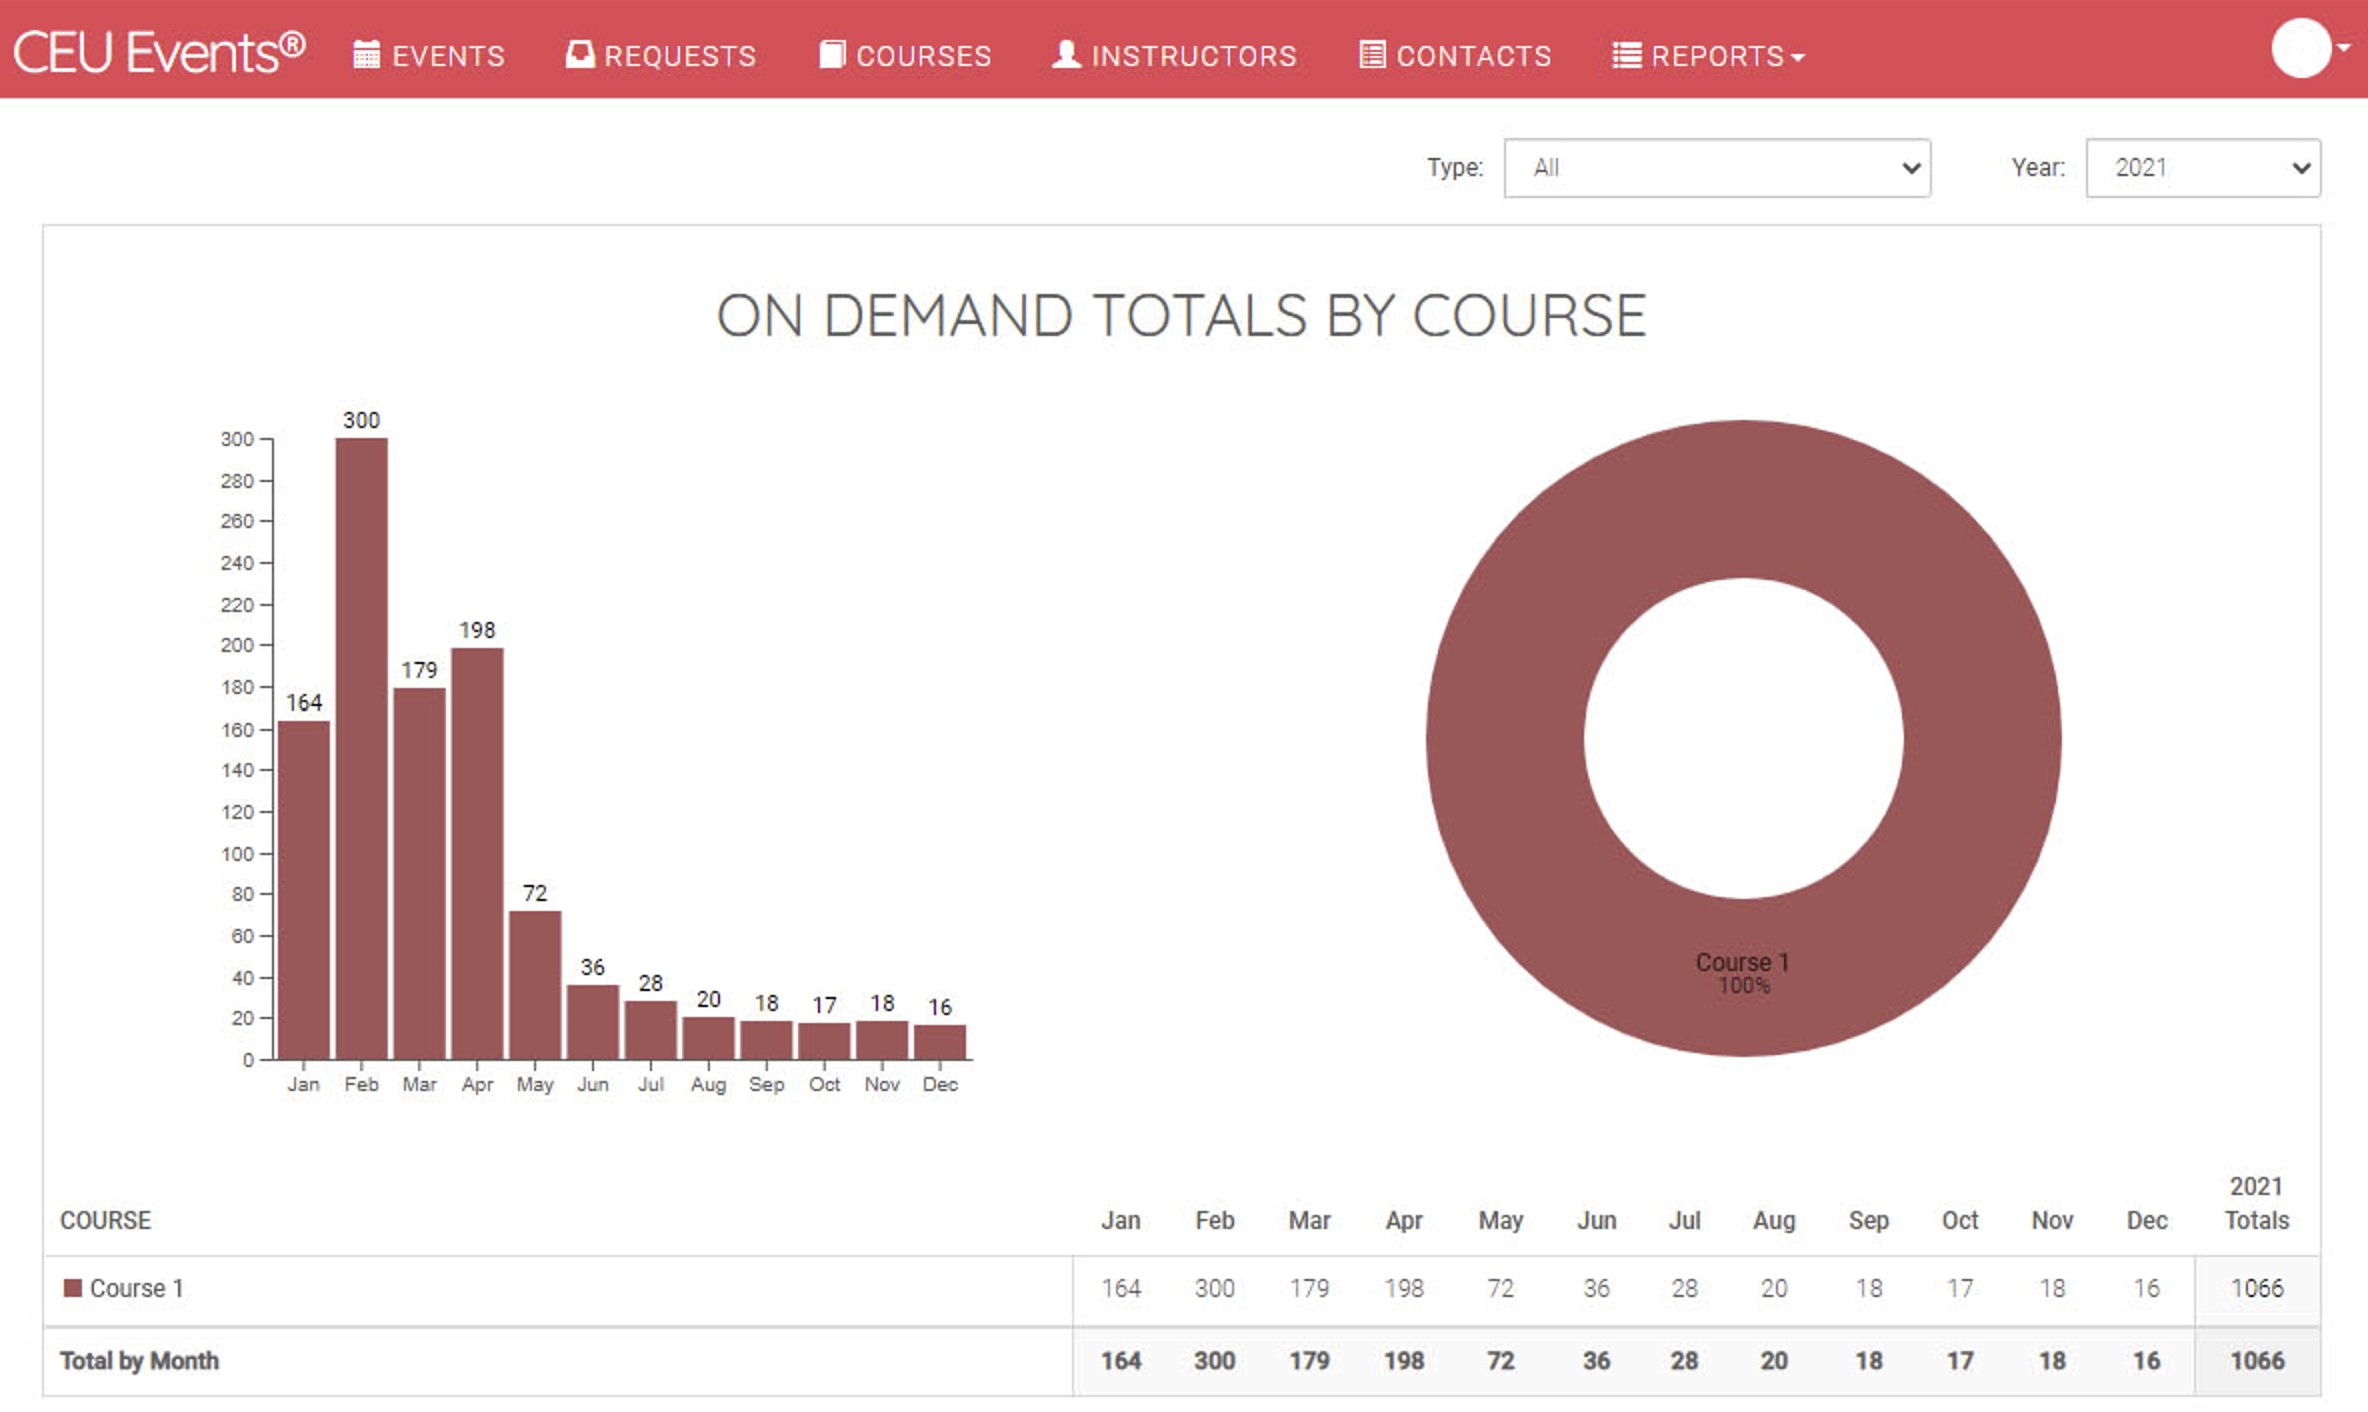Viewport: 2368px width, 1412px height.
Task: Click the lines icon beside Reports
Action: coord(1626,55)
